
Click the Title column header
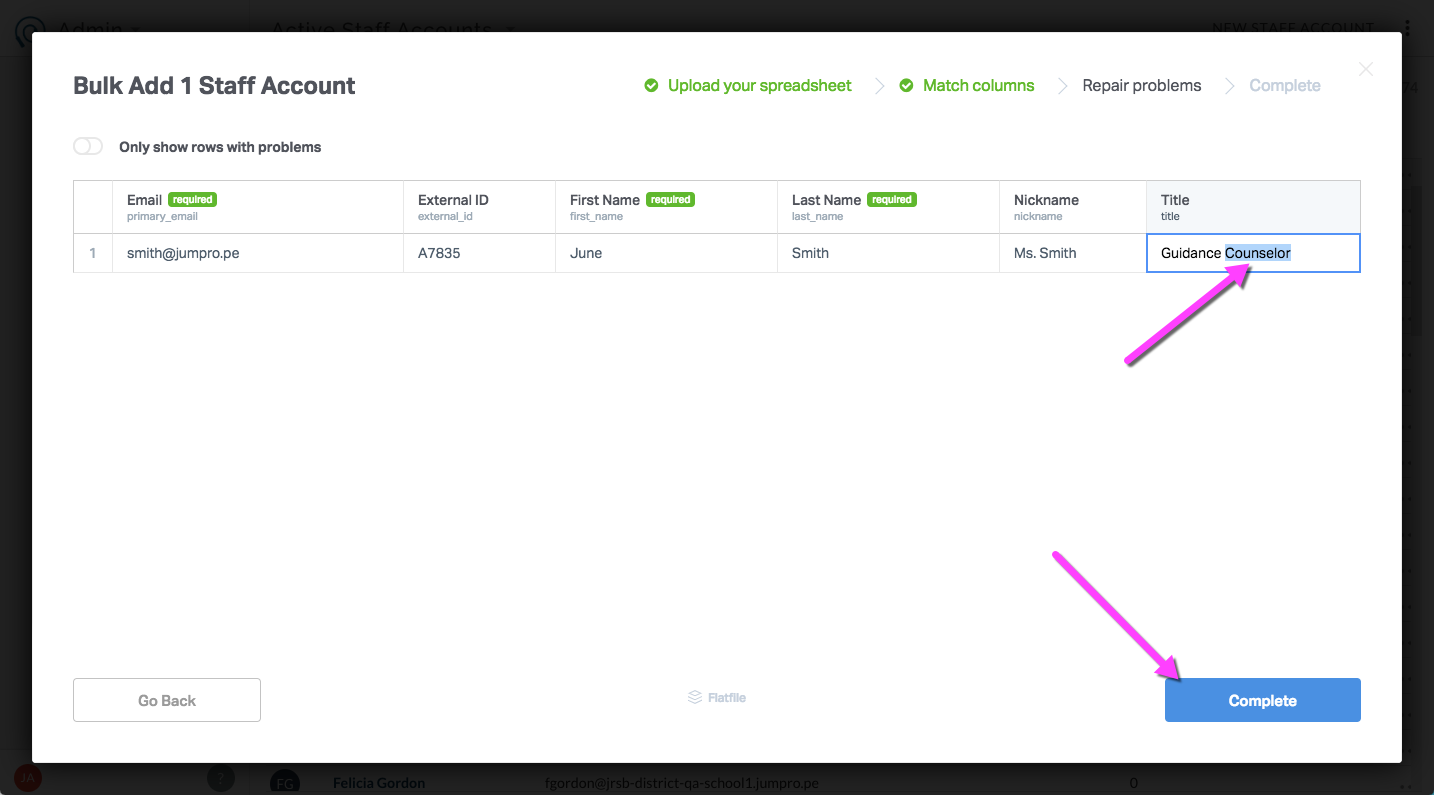click(x=1254, y=207)
